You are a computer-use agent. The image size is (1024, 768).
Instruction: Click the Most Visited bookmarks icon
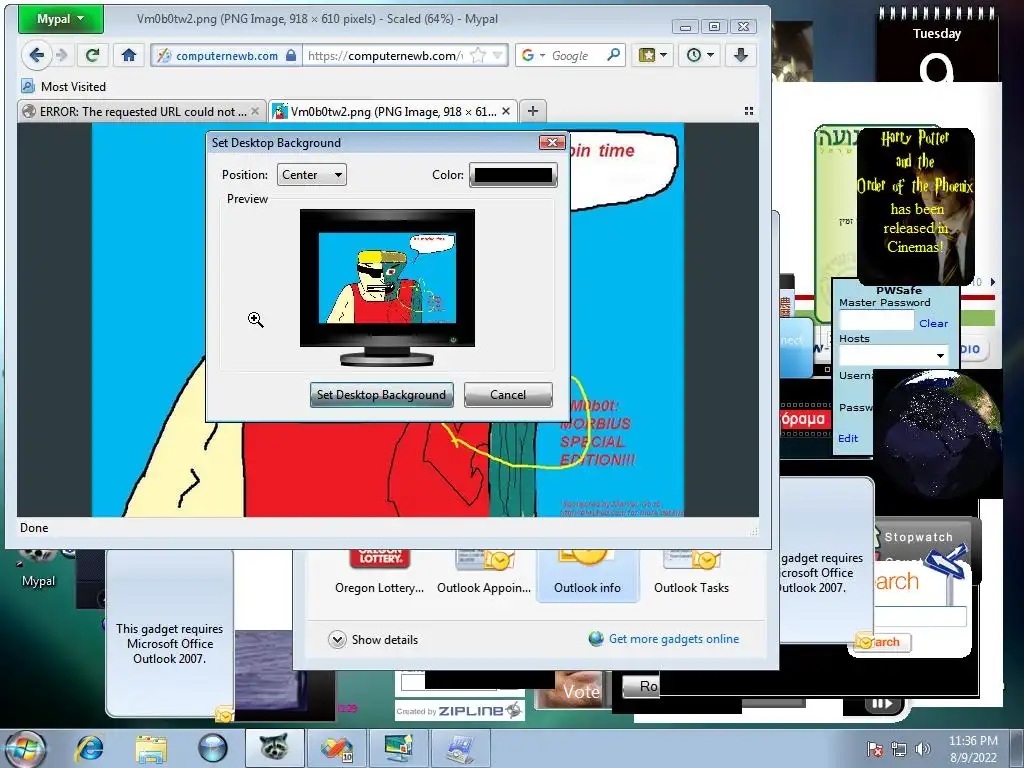pos(28,86)
